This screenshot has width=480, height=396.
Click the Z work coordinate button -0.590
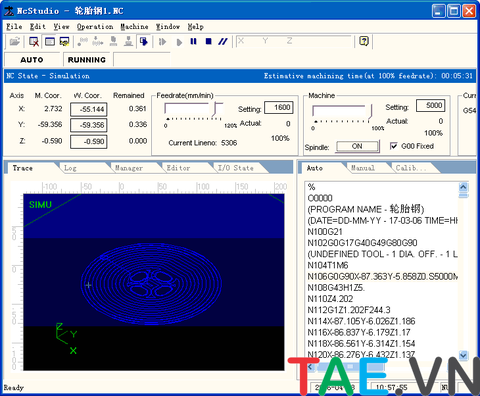(89, 141)
